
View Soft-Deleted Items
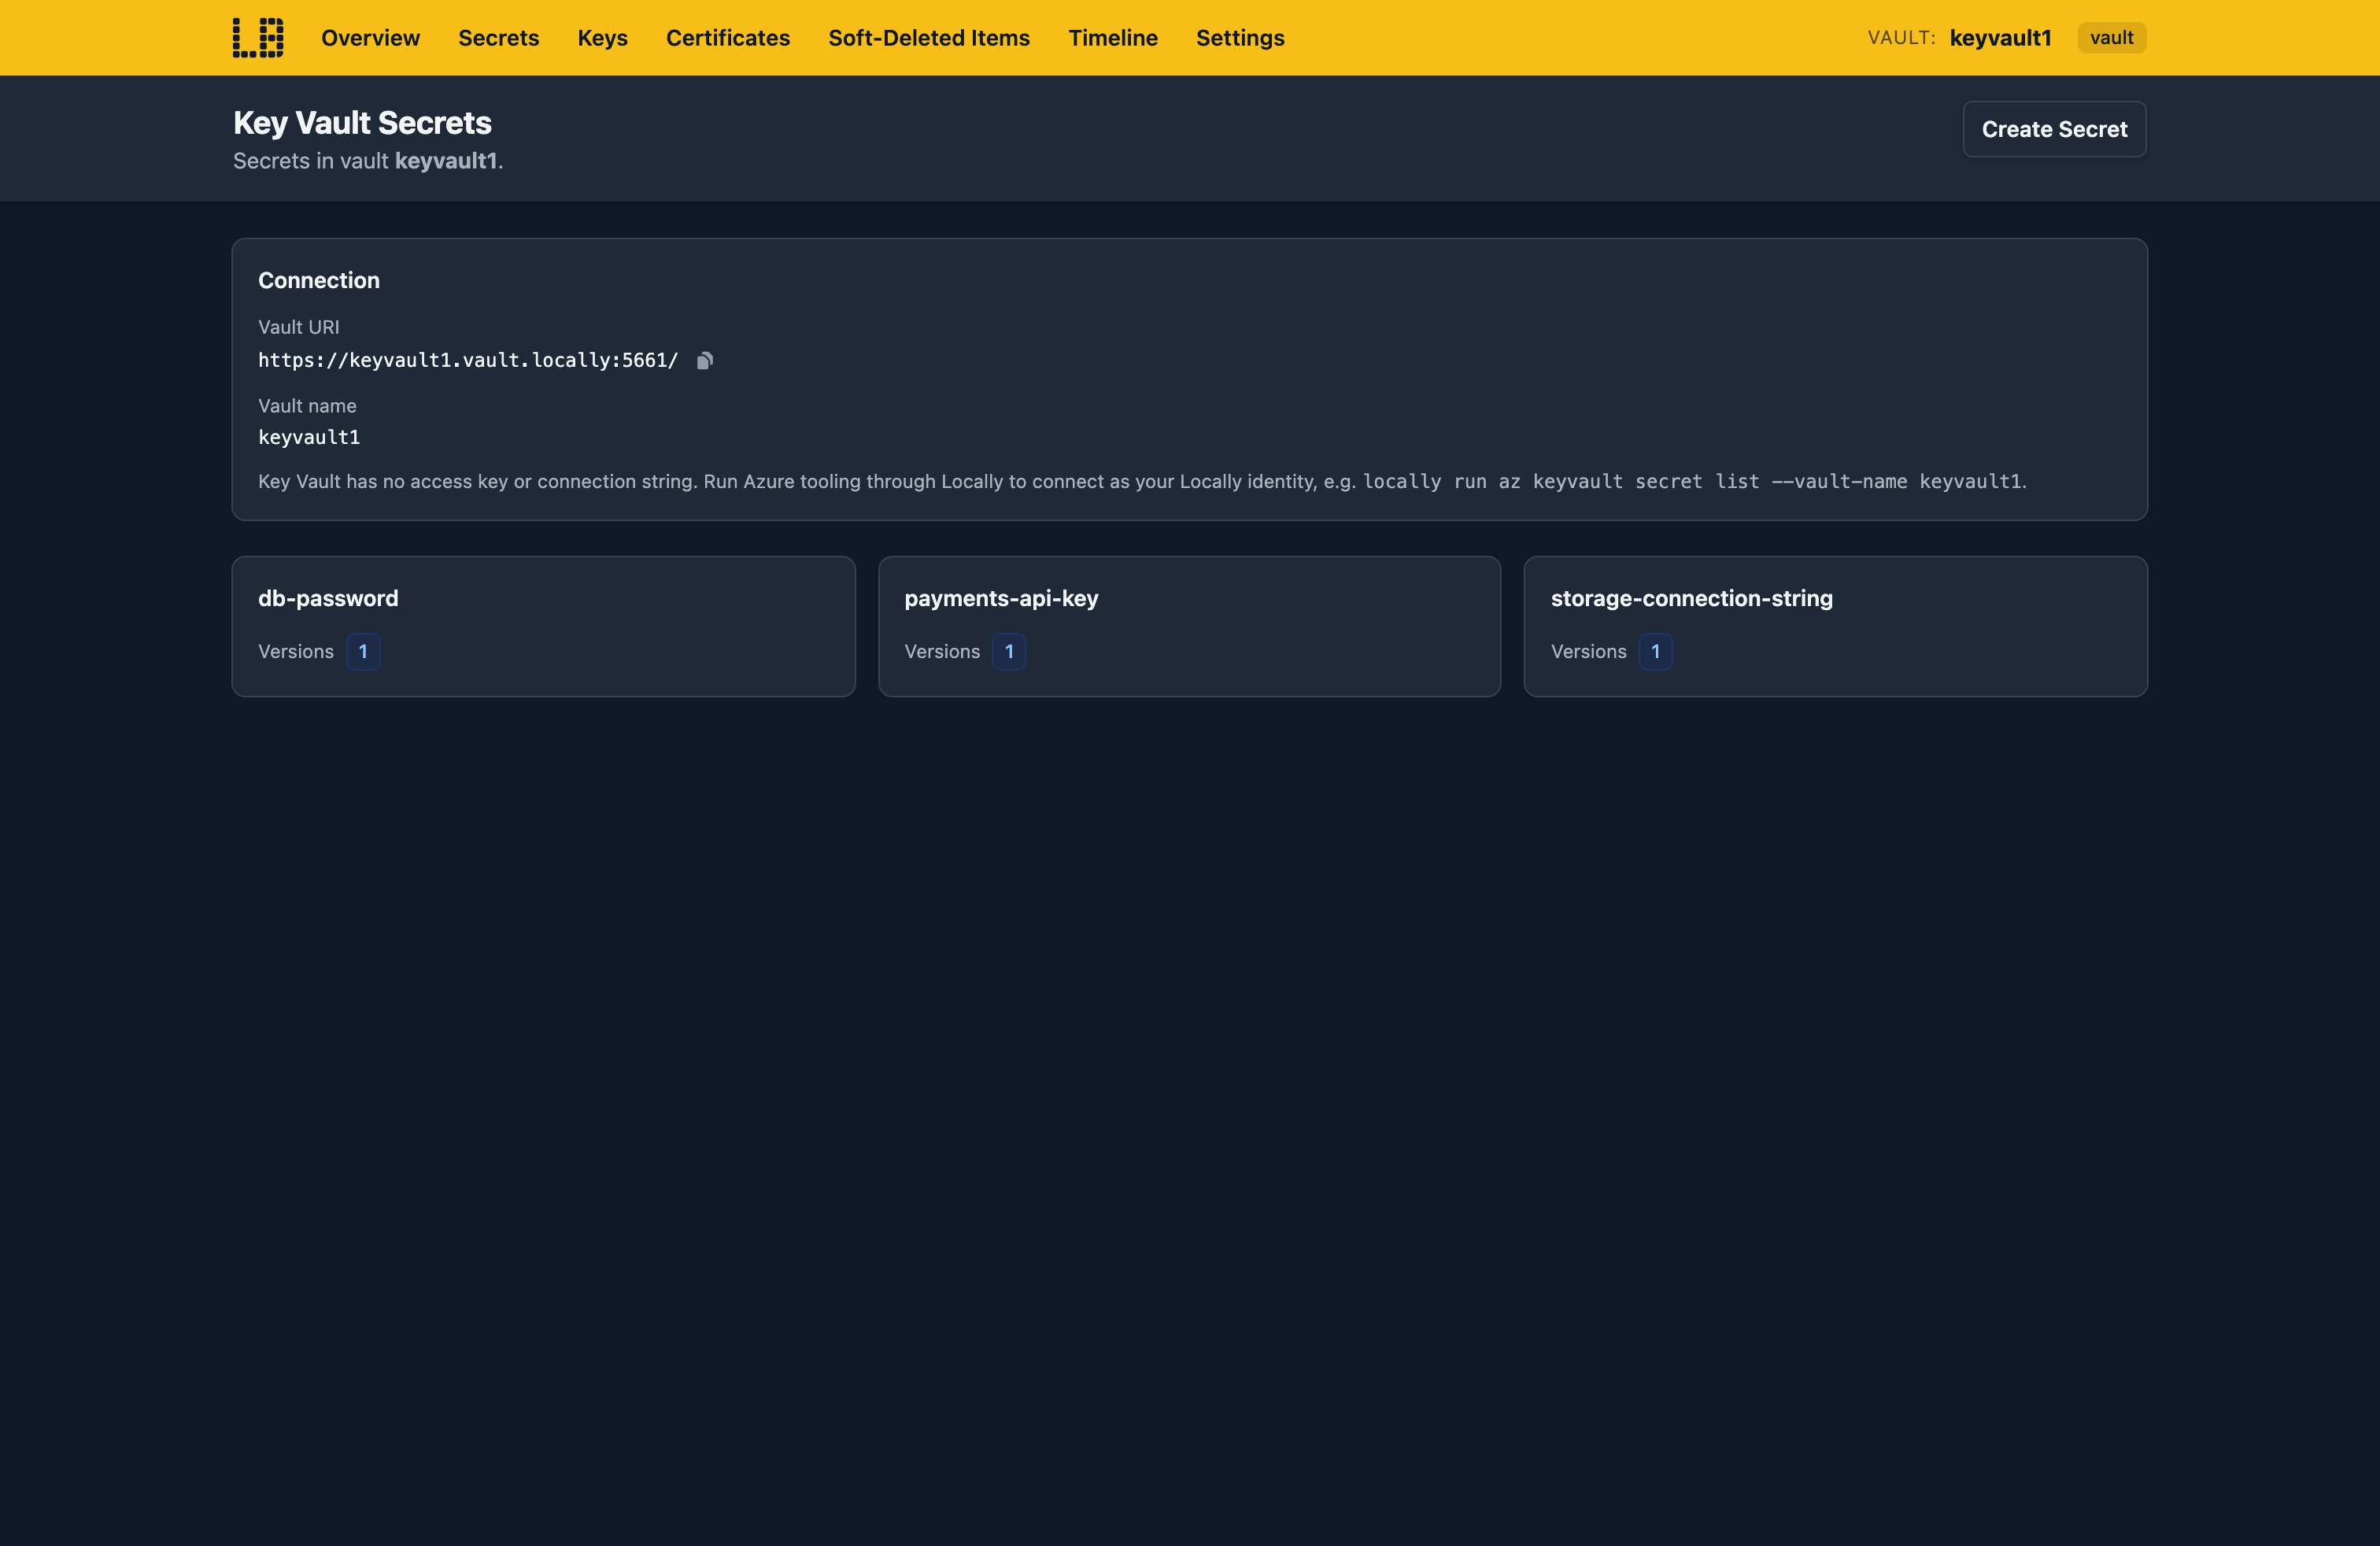click(x=928, y=38)
